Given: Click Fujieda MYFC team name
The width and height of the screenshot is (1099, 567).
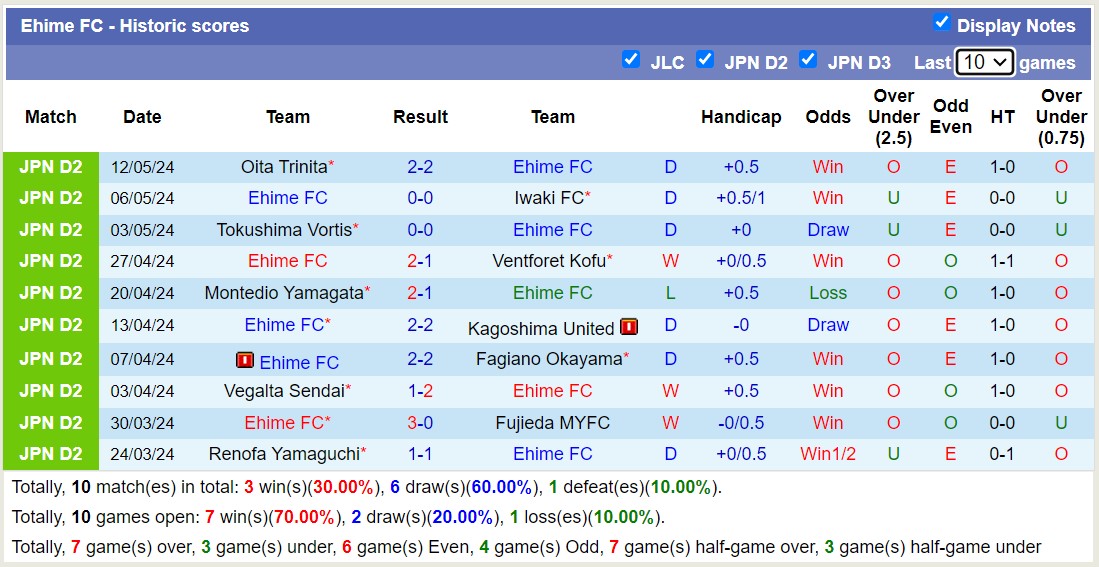Looking at the screenshot, I should point(552,423).
